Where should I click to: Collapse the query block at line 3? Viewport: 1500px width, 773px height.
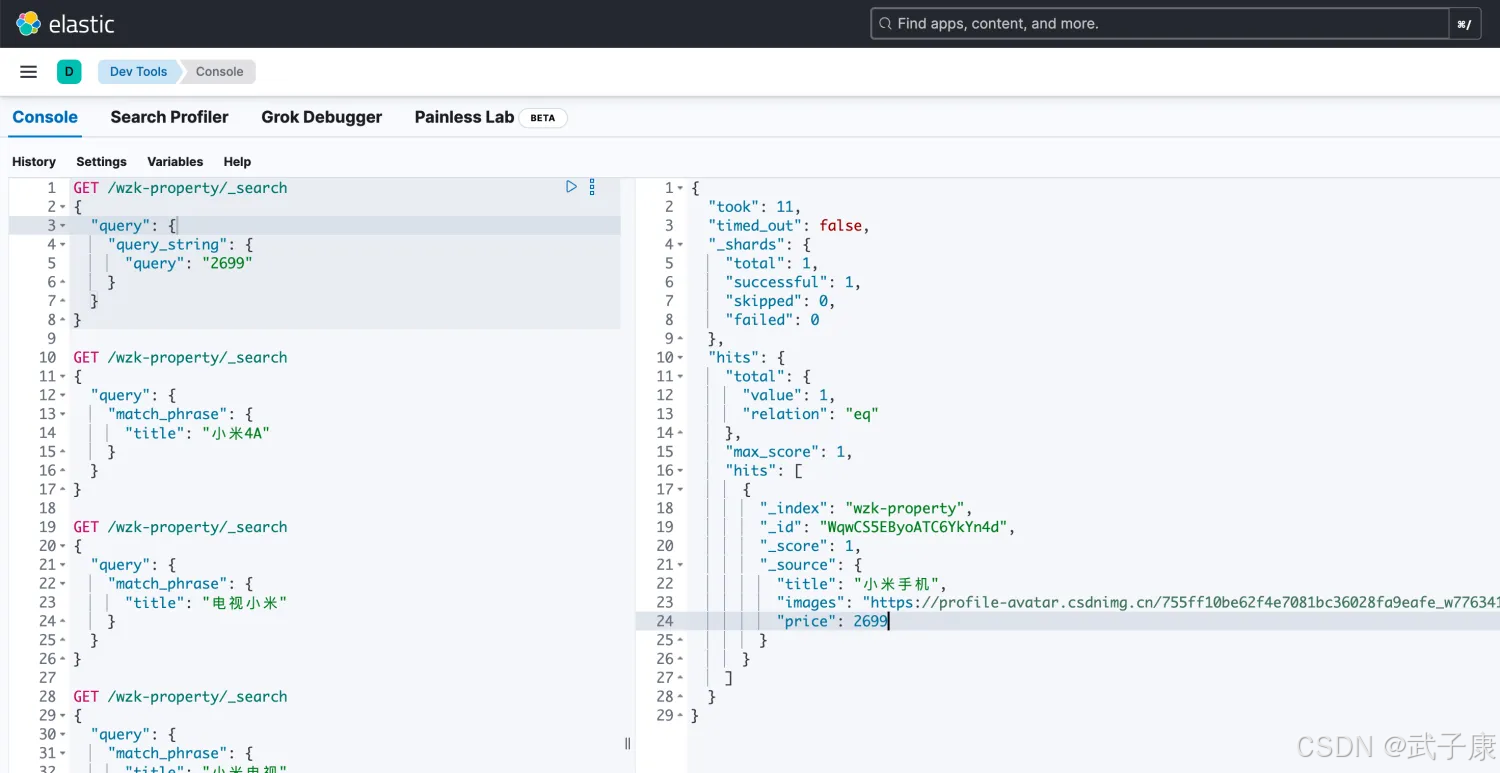(63, 226)
